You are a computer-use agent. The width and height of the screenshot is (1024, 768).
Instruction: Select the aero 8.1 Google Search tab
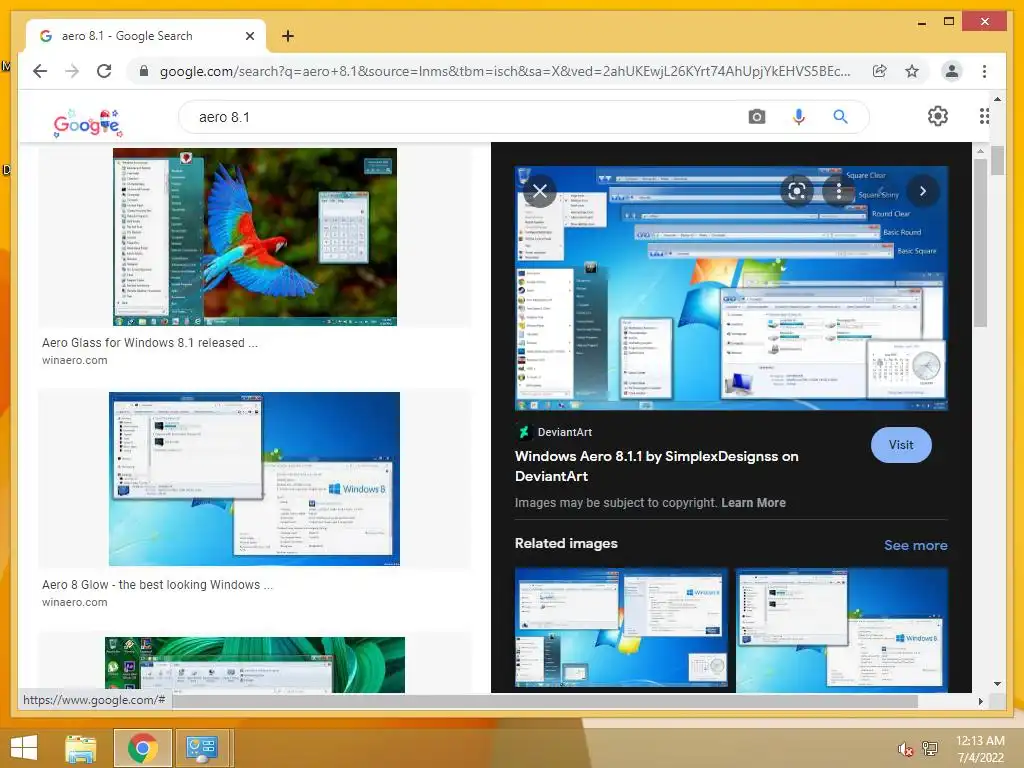coord(146,36)
